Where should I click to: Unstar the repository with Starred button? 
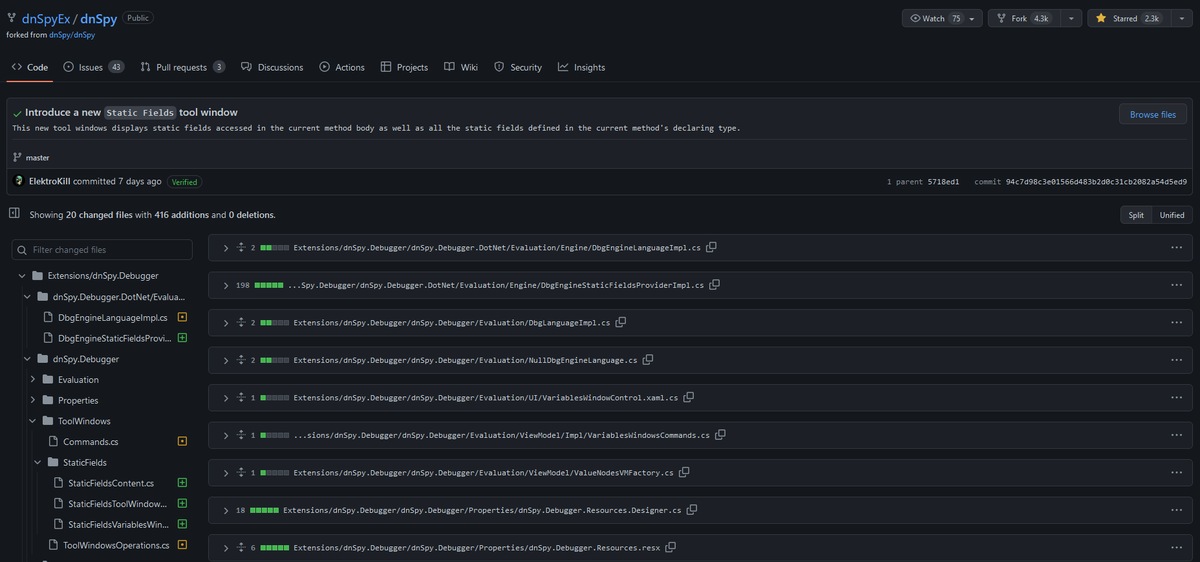pyautogui.click(x=1127, y=18)
